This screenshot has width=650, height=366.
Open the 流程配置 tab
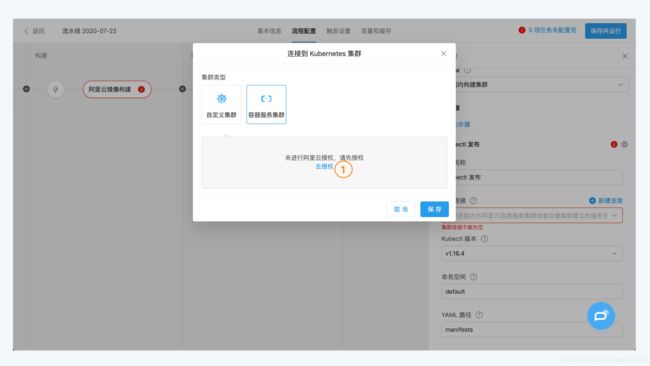304,31
